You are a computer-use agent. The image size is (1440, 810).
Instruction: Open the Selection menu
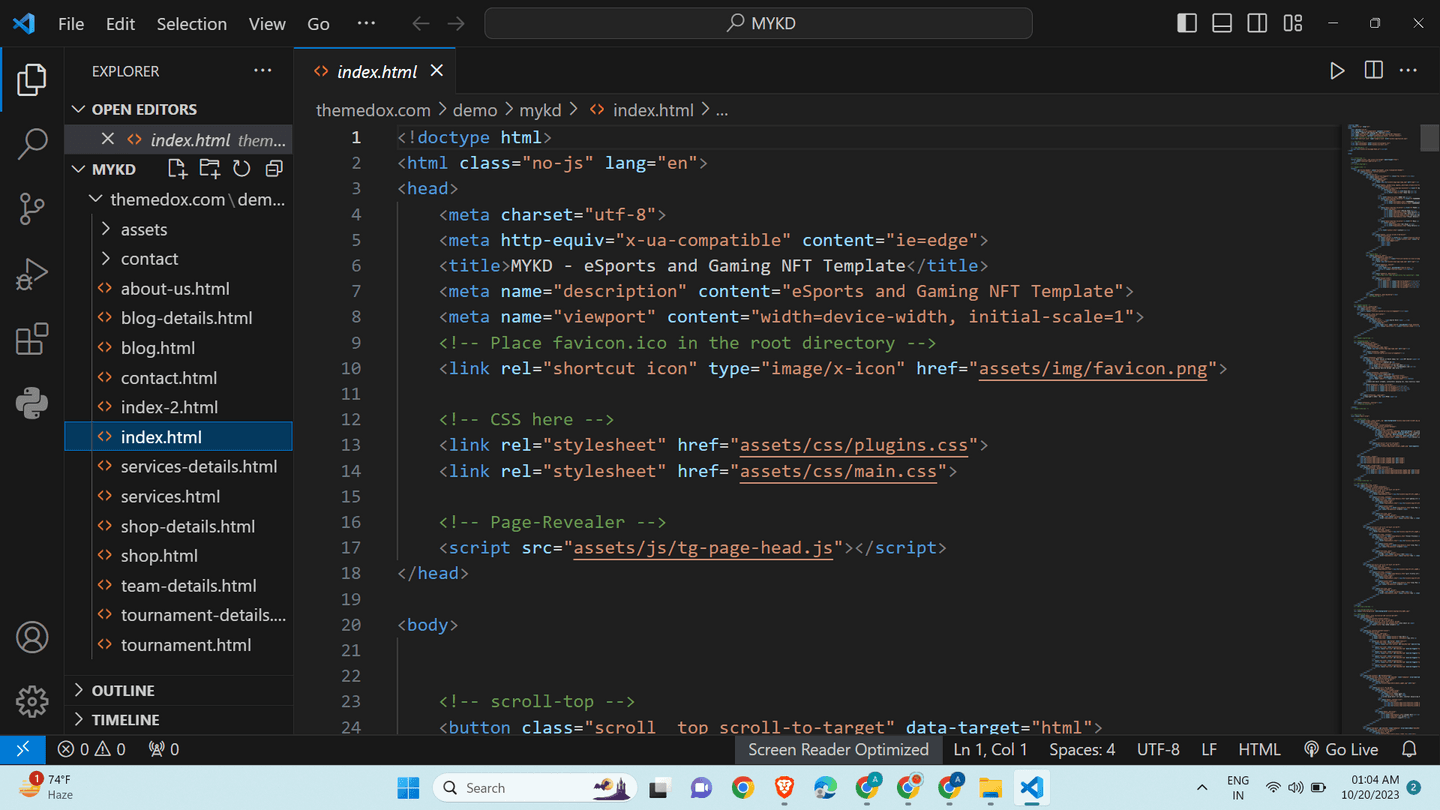191,23
